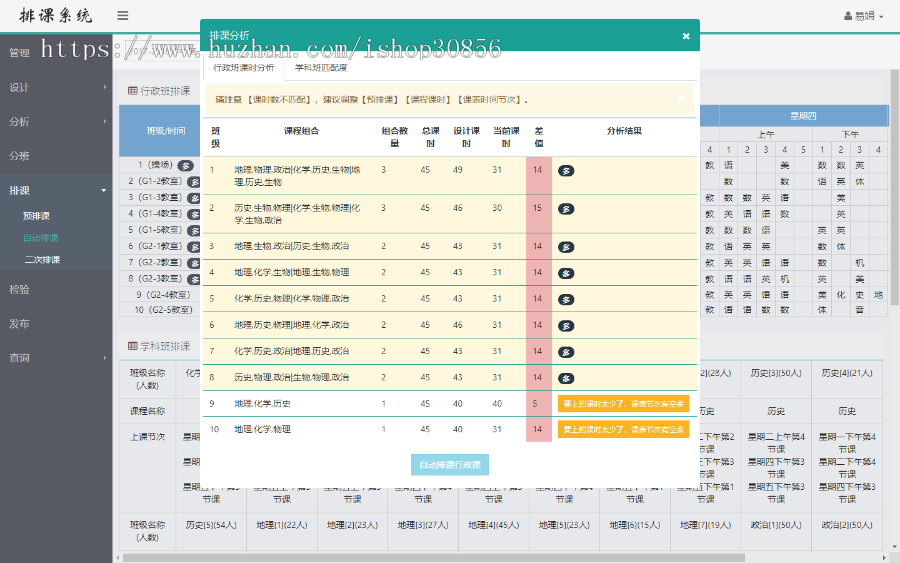Viewport: 900px width, 563px height.
Task: Click the analysis badge in row 2
Action: [x=566, y=209]
